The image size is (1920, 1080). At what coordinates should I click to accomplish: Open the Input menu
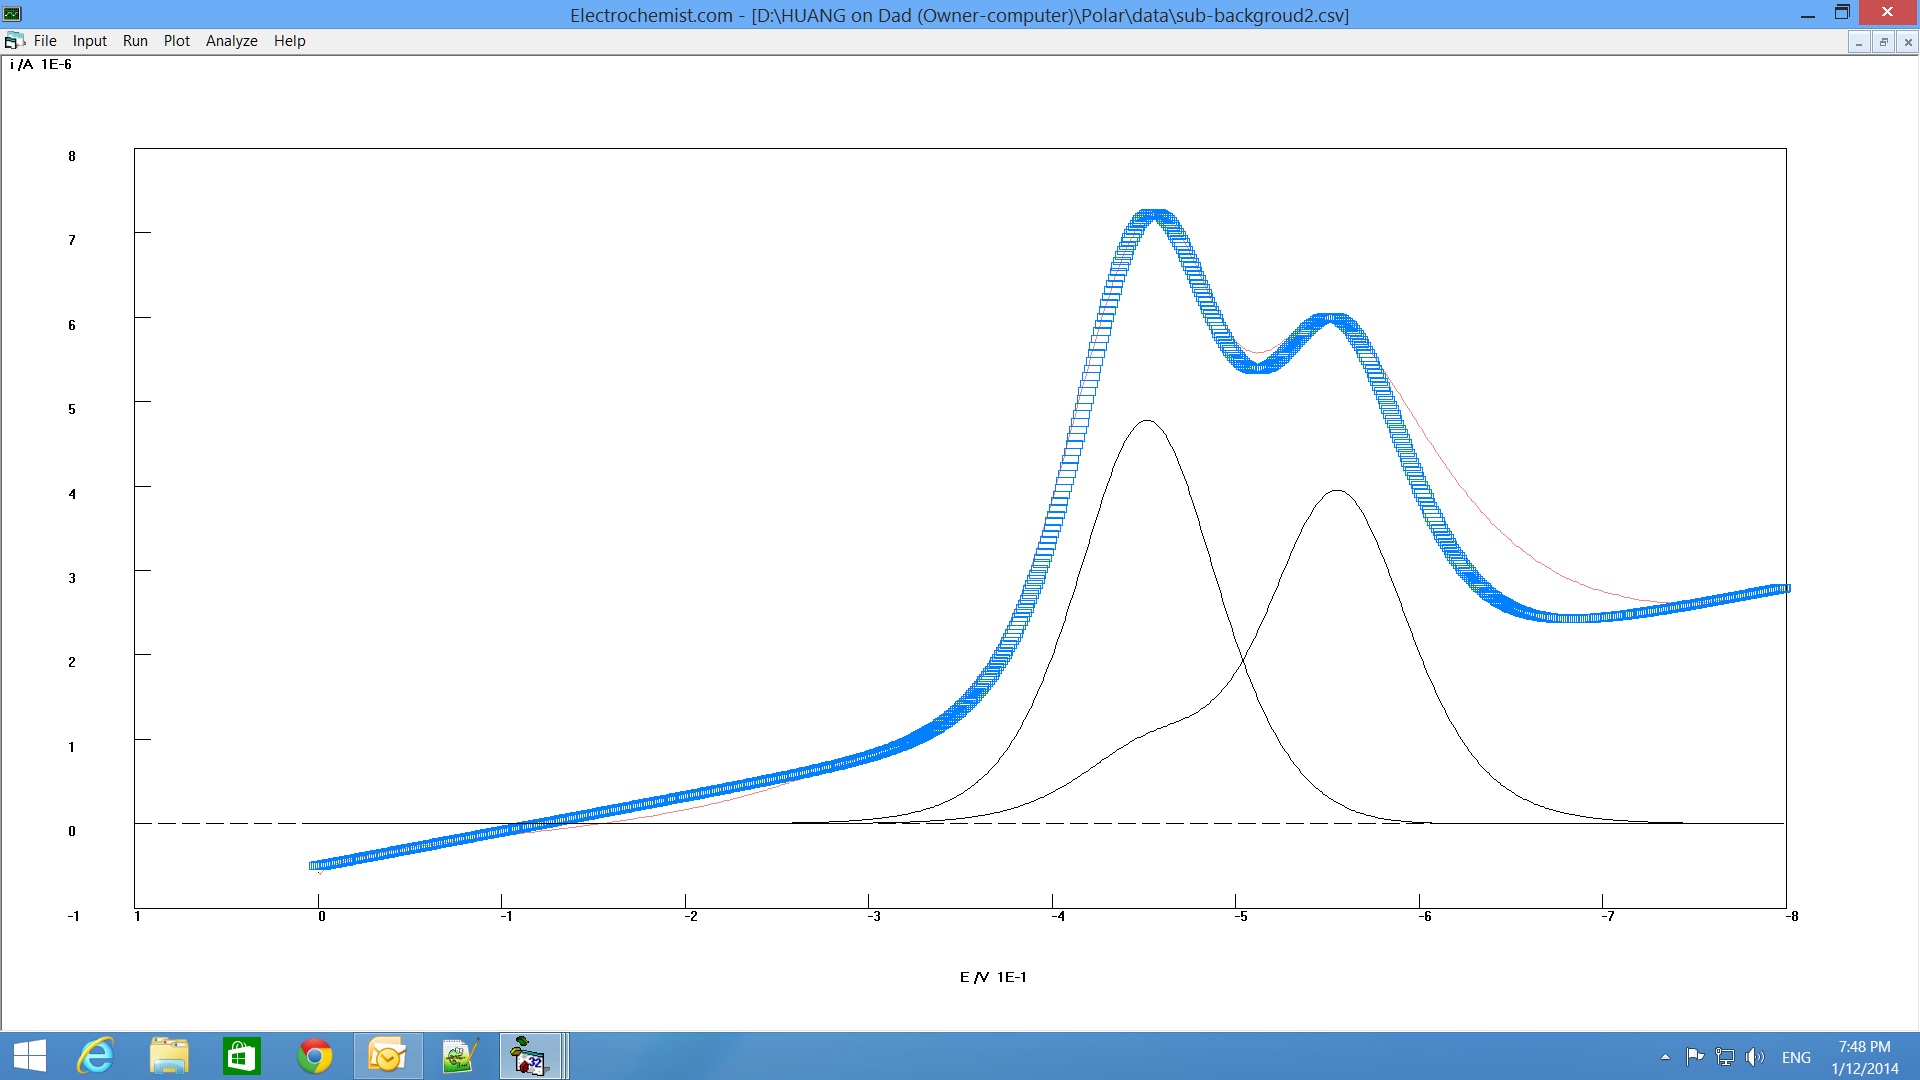[89, 41]
